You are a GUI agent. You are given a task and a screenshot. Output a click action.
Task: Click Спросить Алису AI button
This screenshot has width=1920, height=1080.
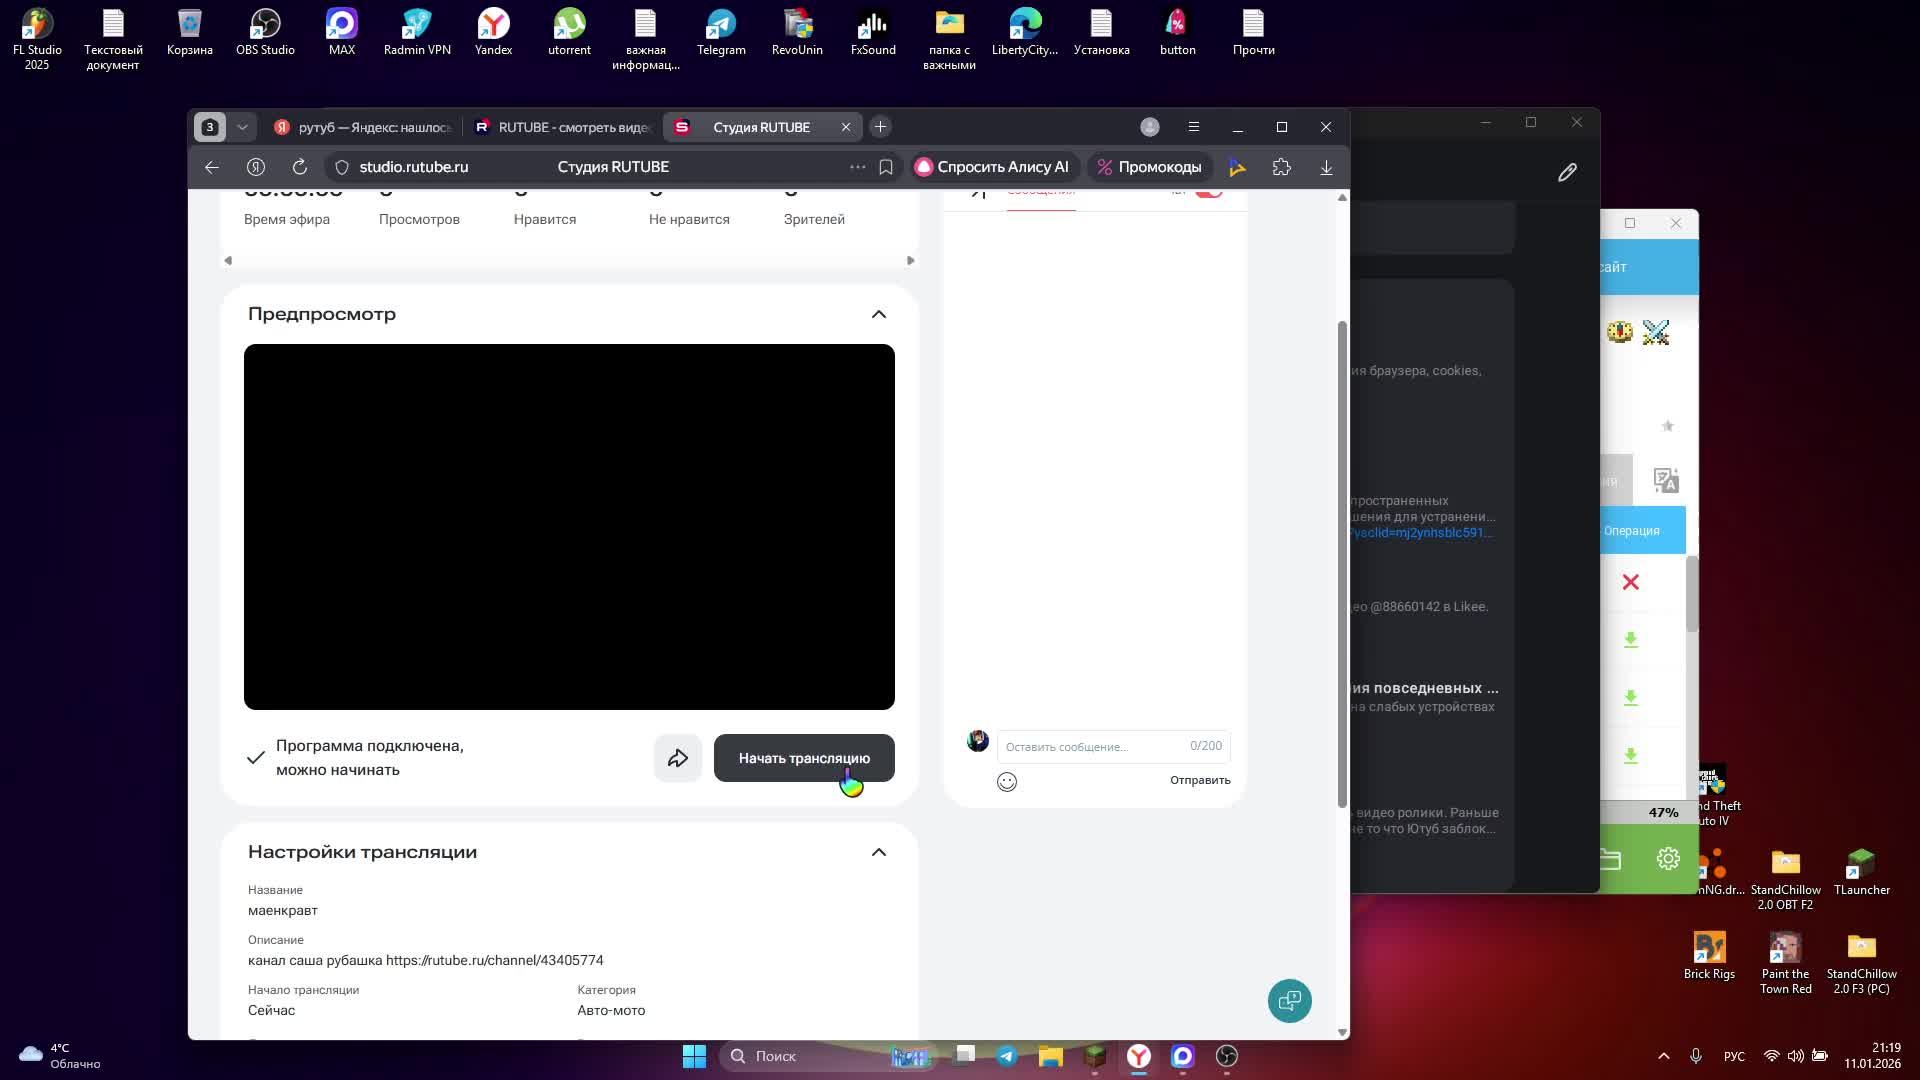tap(993, 167)
